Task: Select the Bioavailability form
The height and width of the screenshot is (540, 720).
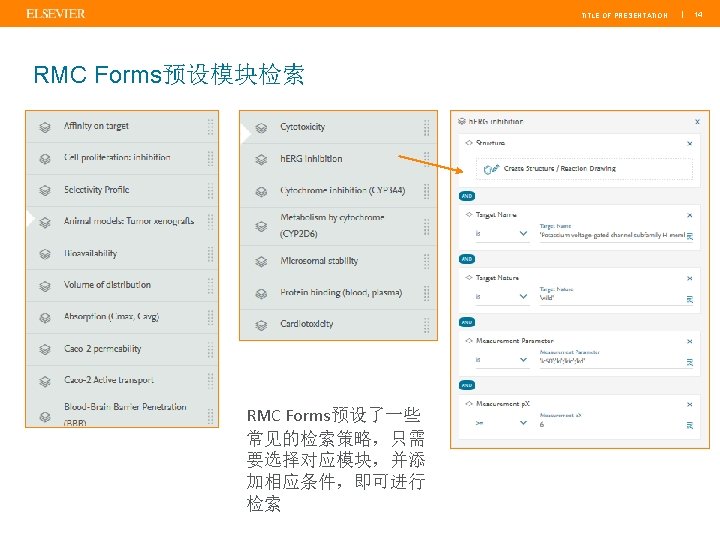Action: [x=122, y=254]
